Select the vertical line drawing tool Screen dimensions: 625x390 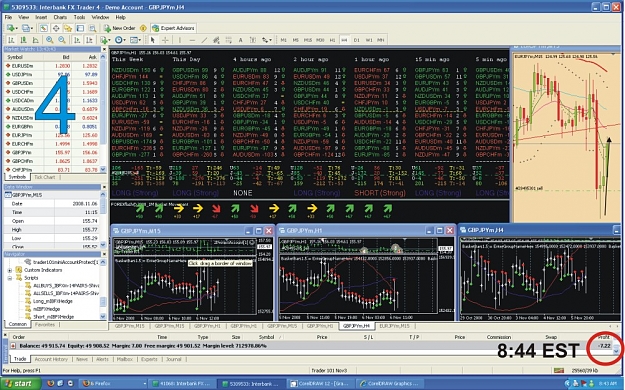(x=180, y=40)
